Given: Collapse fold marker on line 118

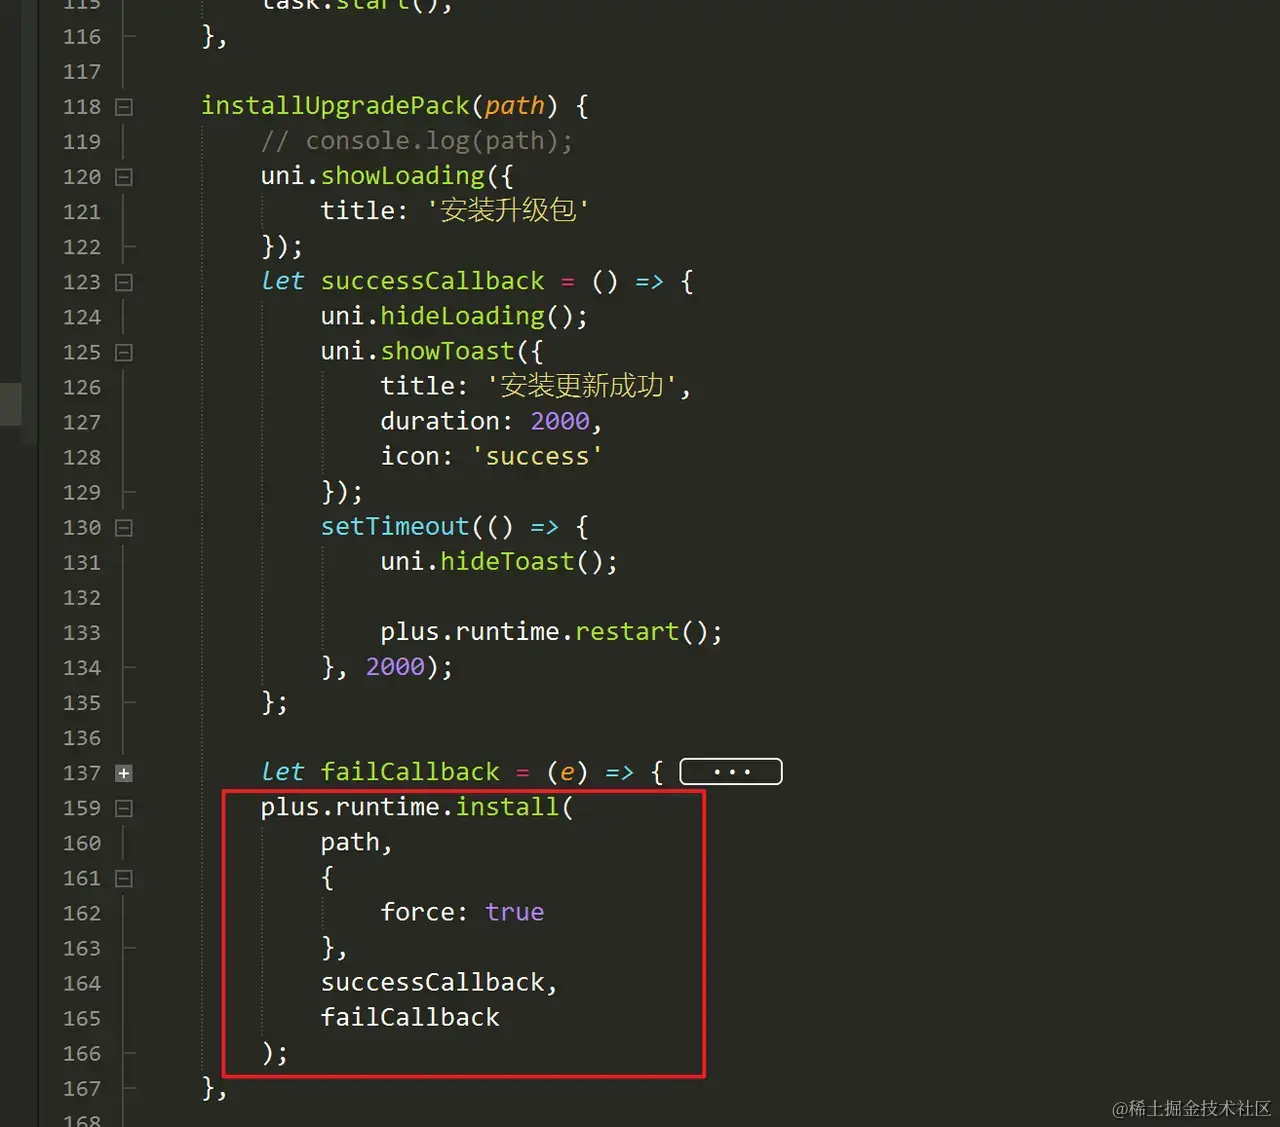Looking at the screenshot, I should pos(124,107).
